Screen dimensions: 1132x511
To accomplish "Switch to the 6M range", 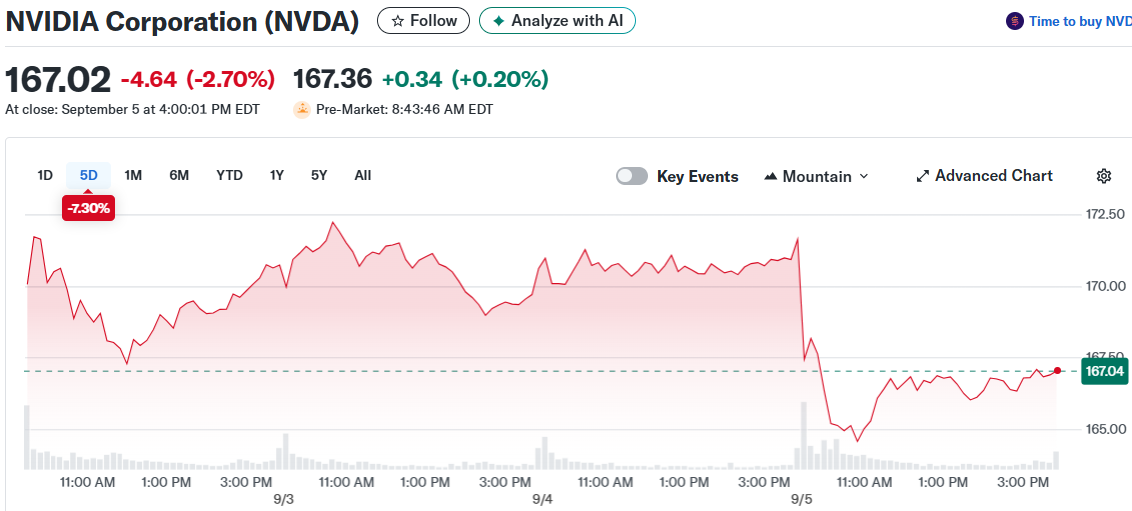I will (x=179, y=175).
